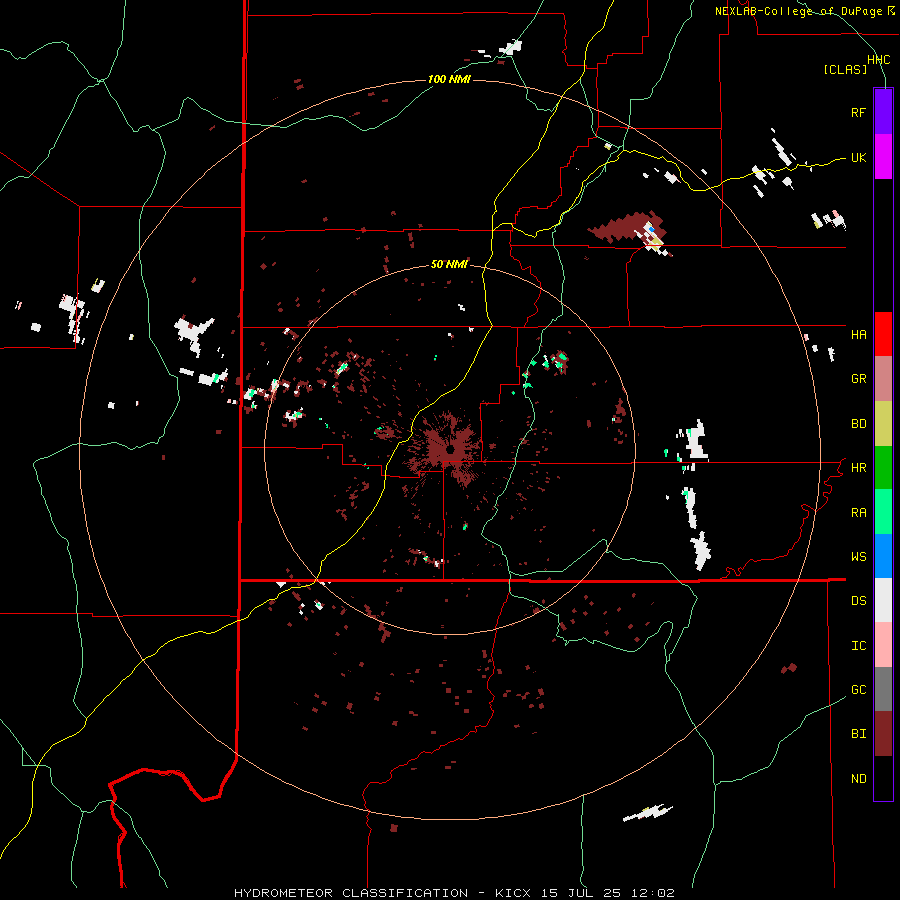Click the DS legend label

click(x=858, y=600)
